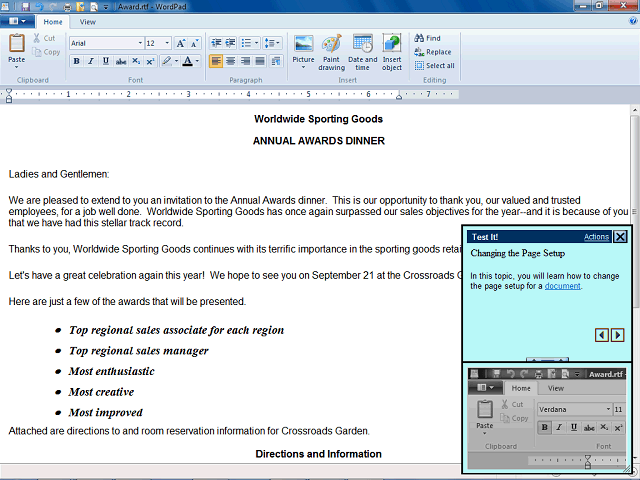Align text left
Image resolution: width=640 pixels, height=480 pixels.
pyautogui.click(x=216, y=61)
